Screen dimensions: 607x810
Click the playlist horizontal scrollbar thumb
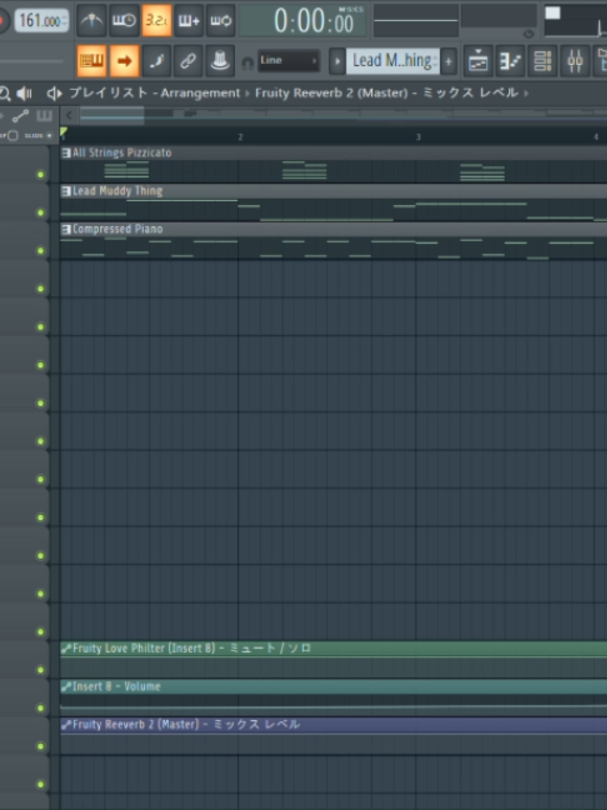(x=112, y=115)
